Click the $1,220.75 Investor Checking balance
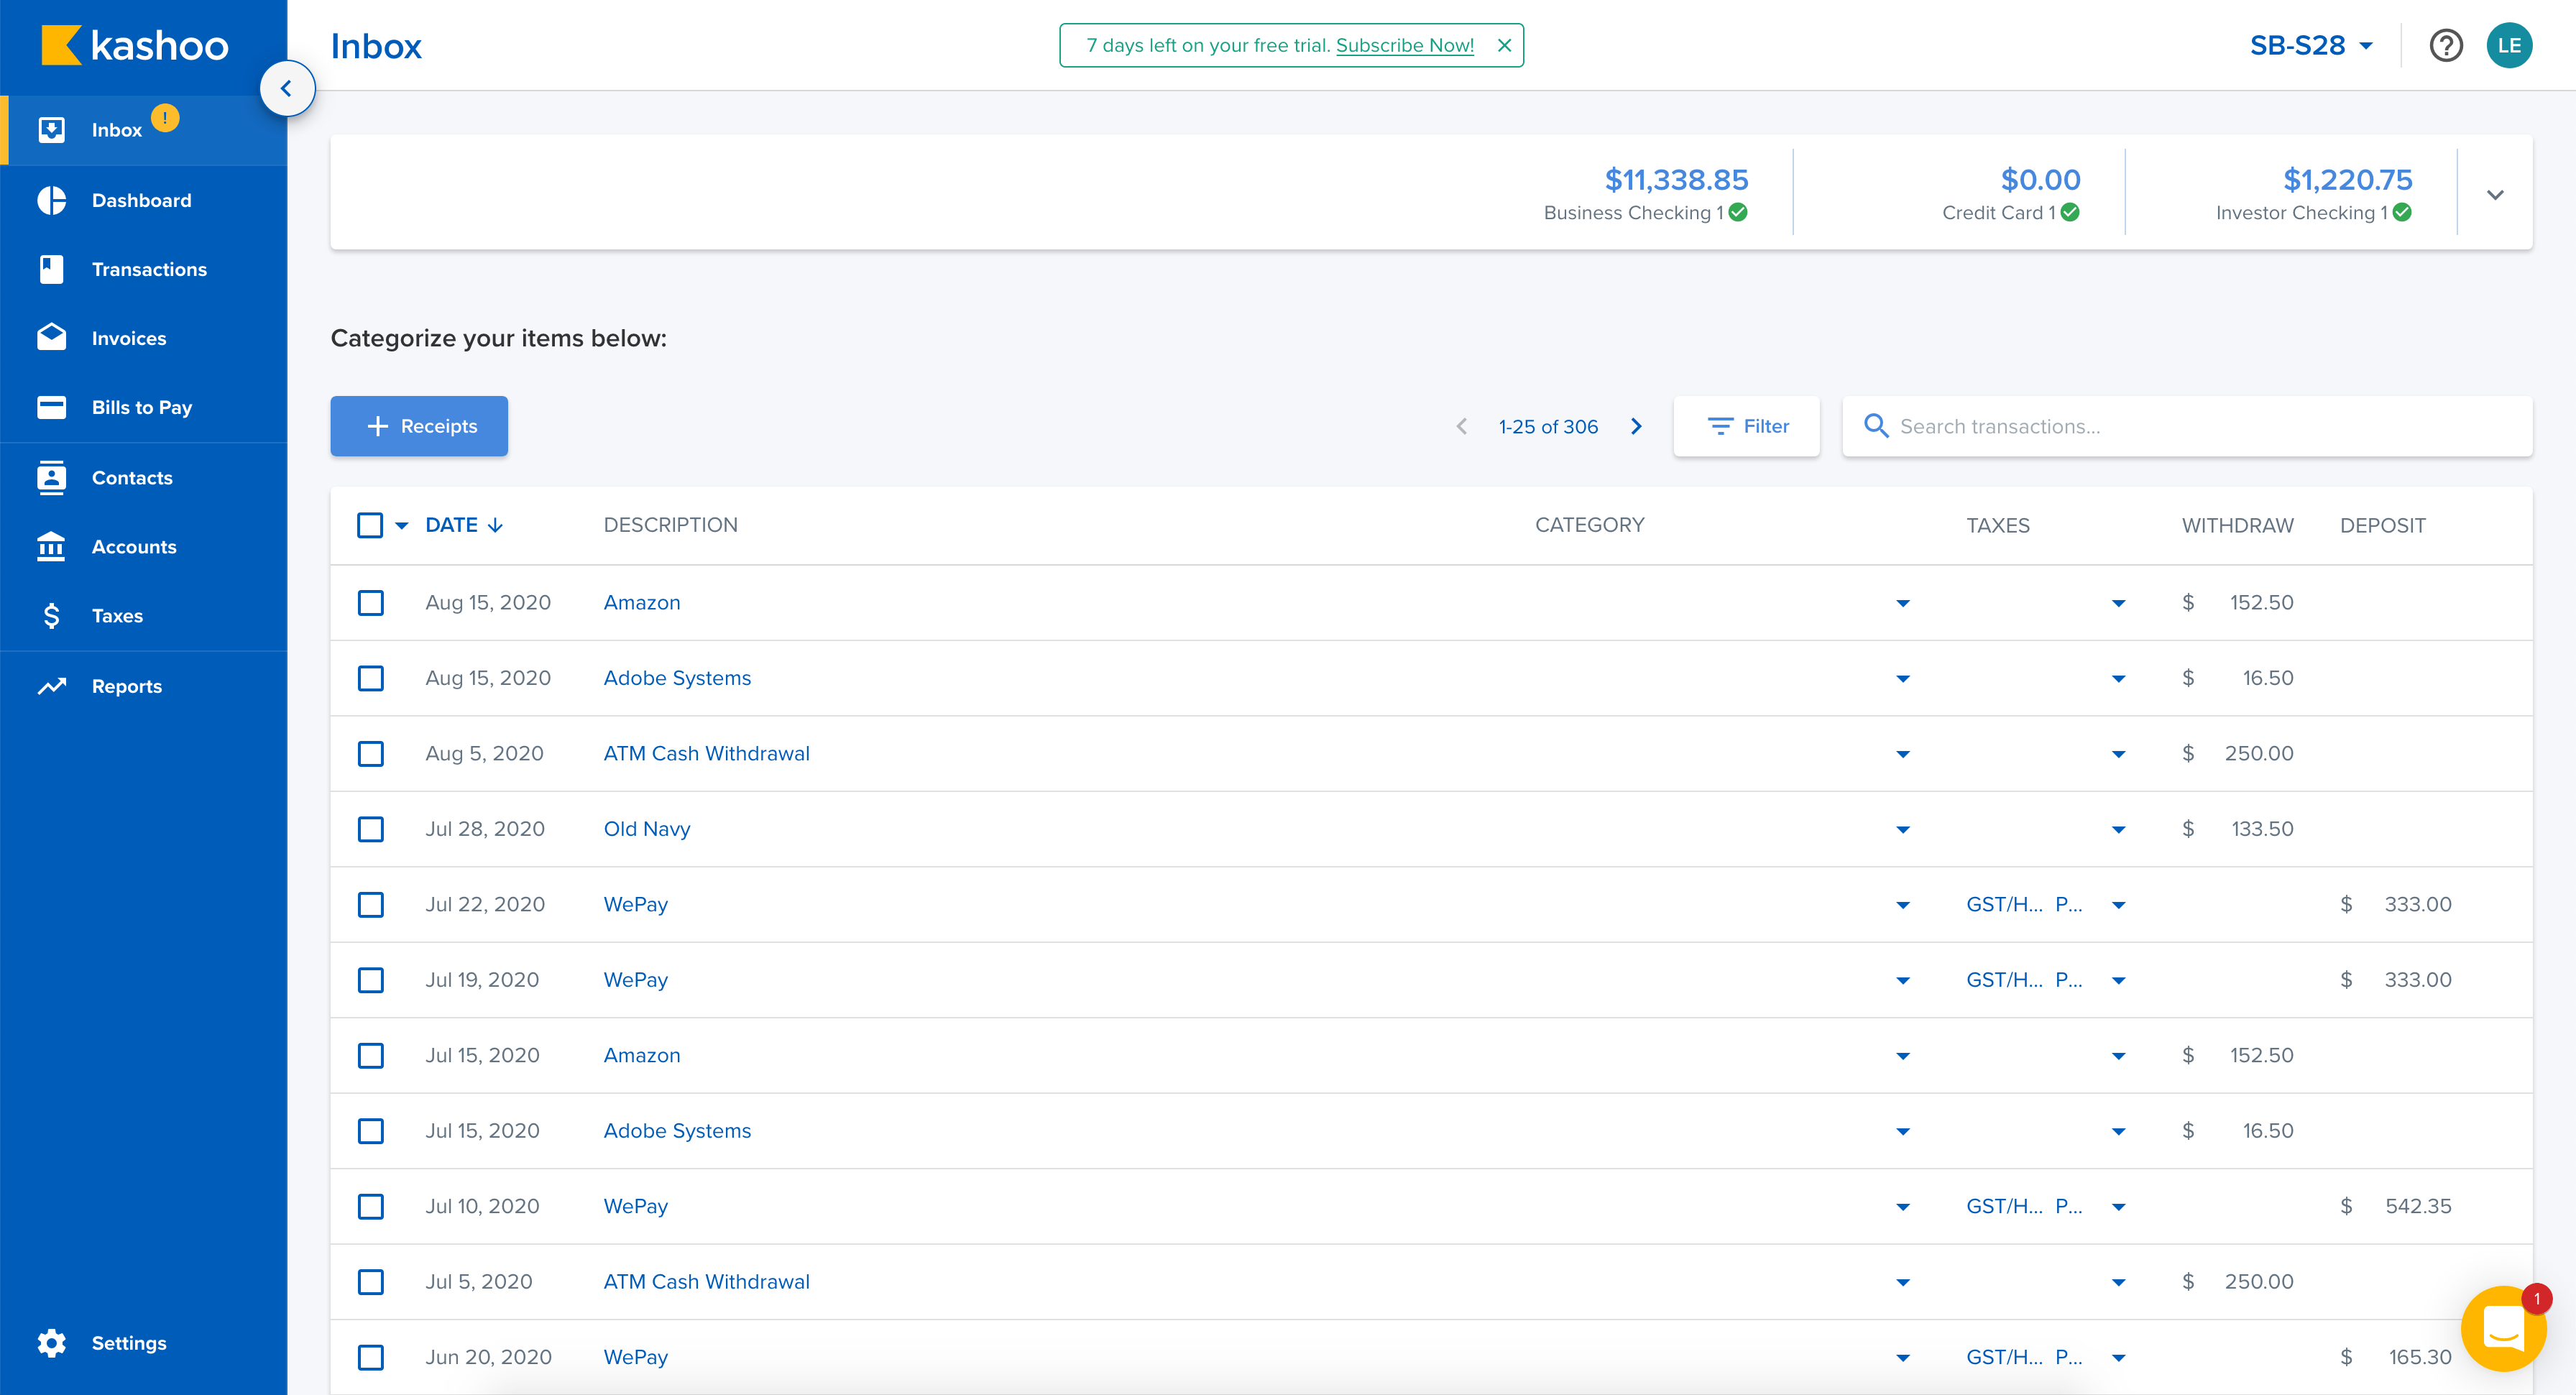Image resolution: width=2576 pixels, height=1395 pixels. pos(2347,180)
